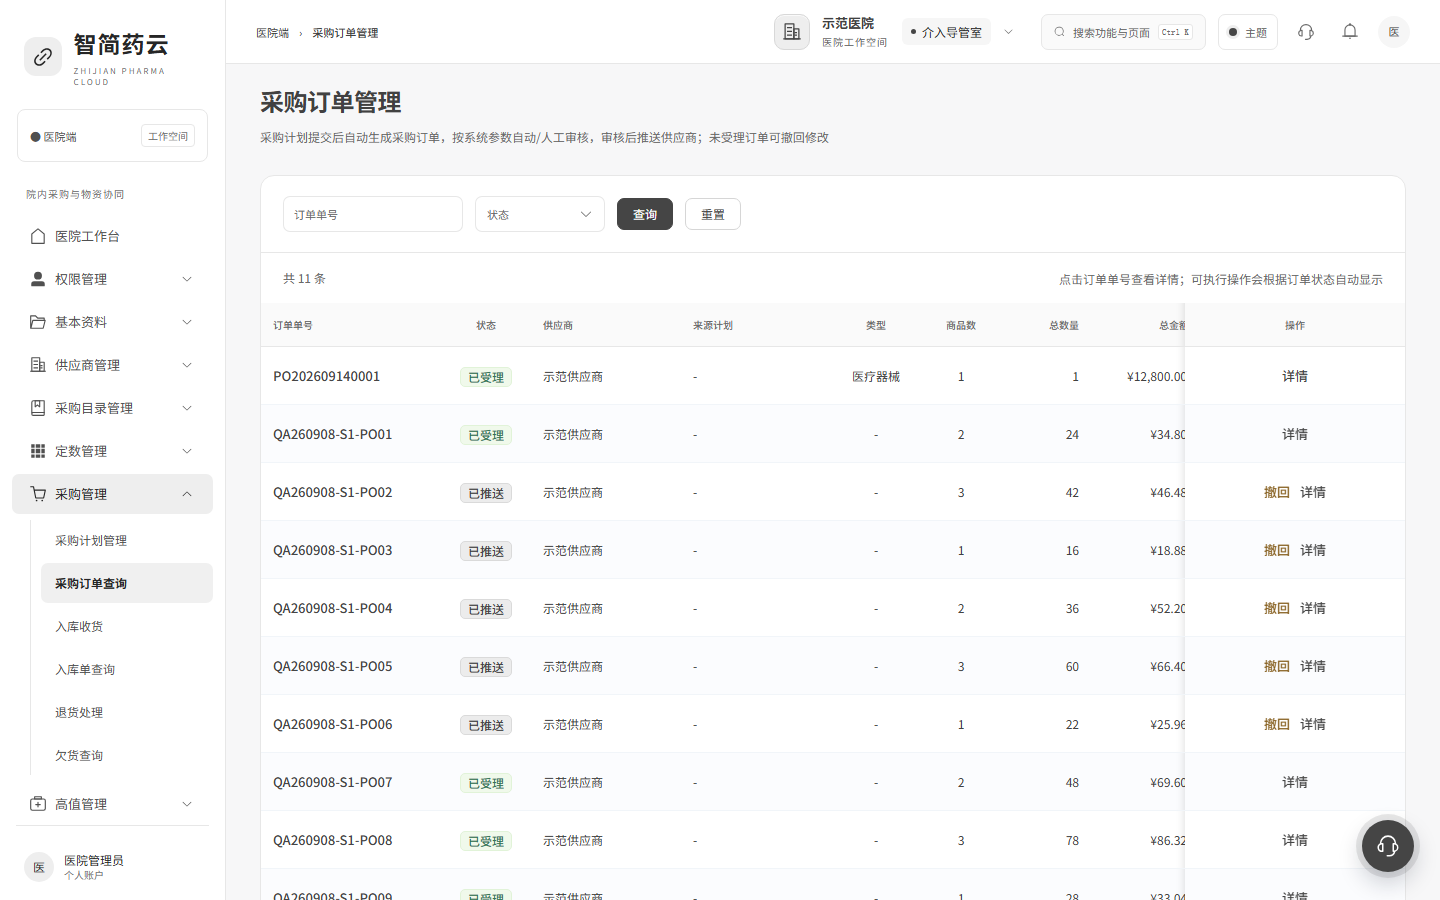Click the 医院管理员 avatar at sidebar bottom
The height and width of the screenshot is (900, 1440).
pos(39,867)
